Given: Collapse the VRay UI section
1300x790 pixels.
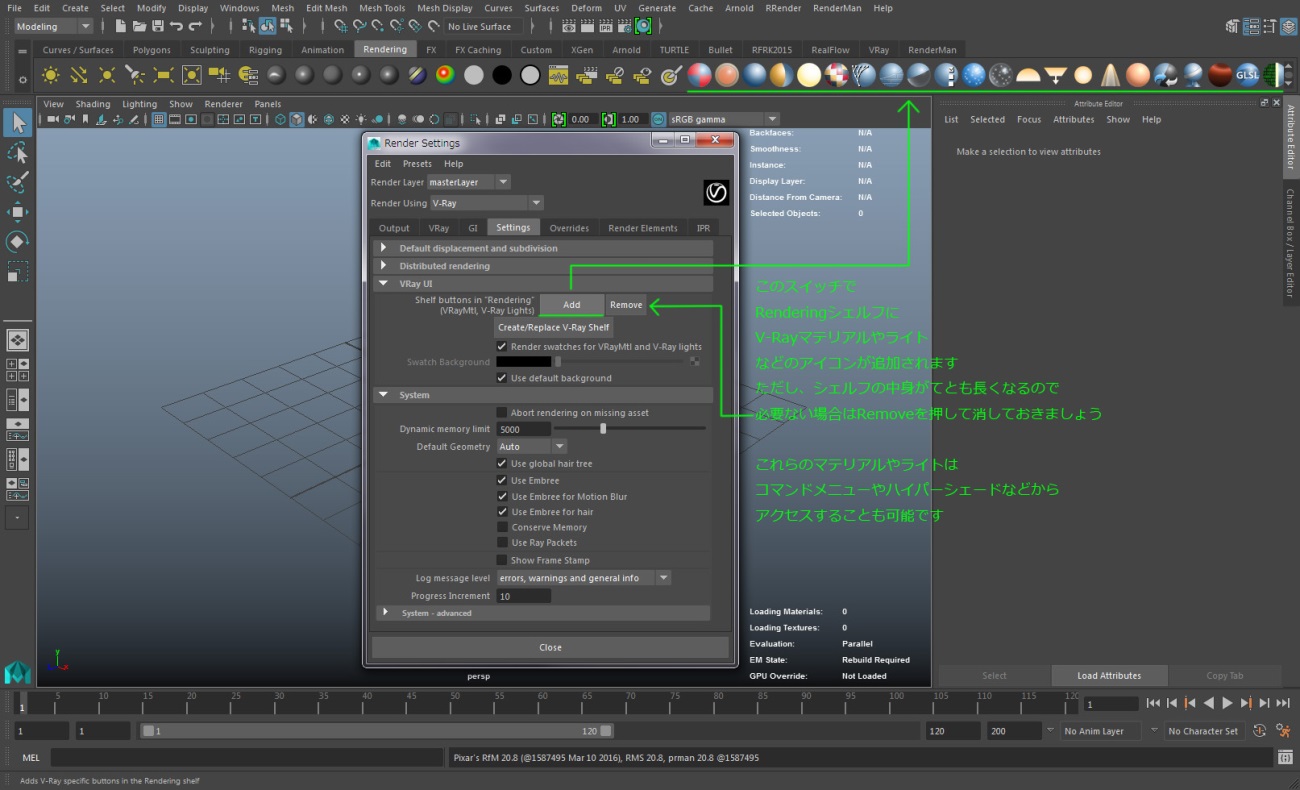Looking at the screenshot, I should point(542,284).
